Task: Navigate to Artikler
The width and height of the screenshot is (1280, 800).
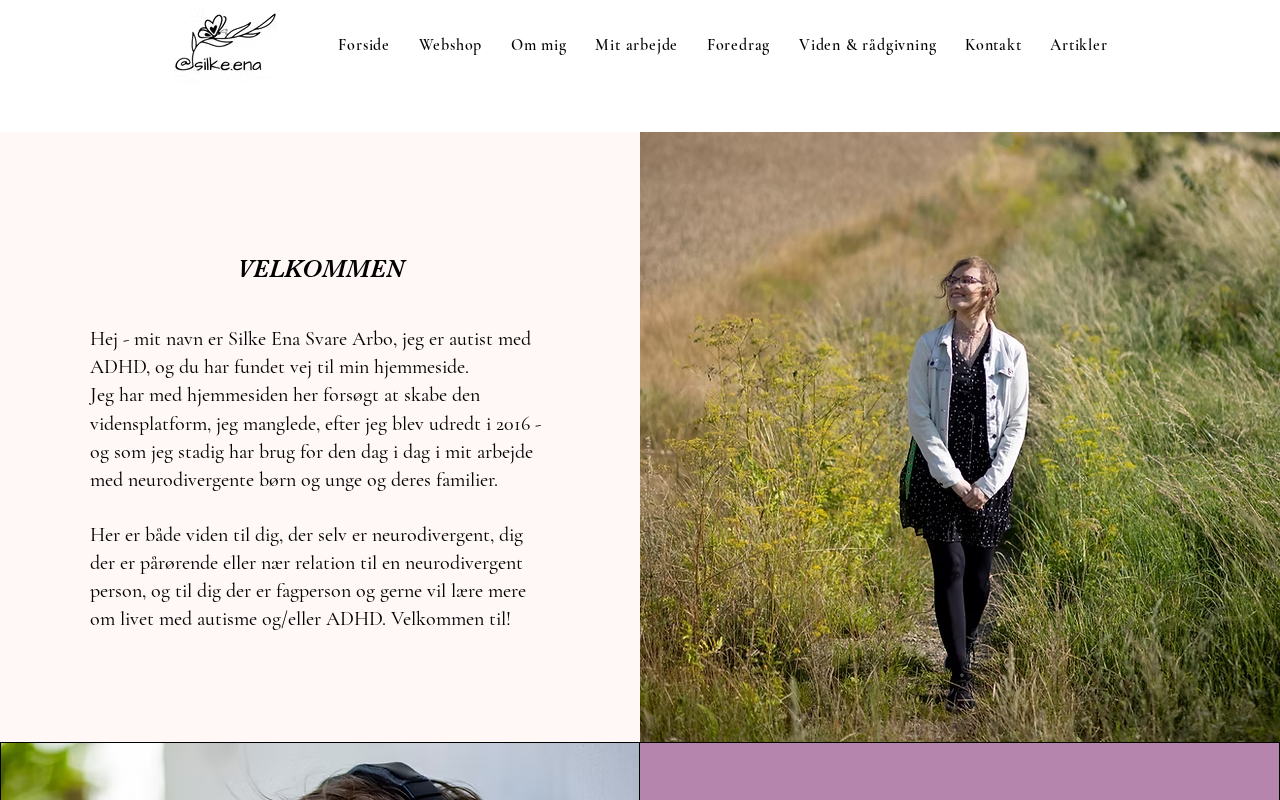Action: pos(1079,45)
